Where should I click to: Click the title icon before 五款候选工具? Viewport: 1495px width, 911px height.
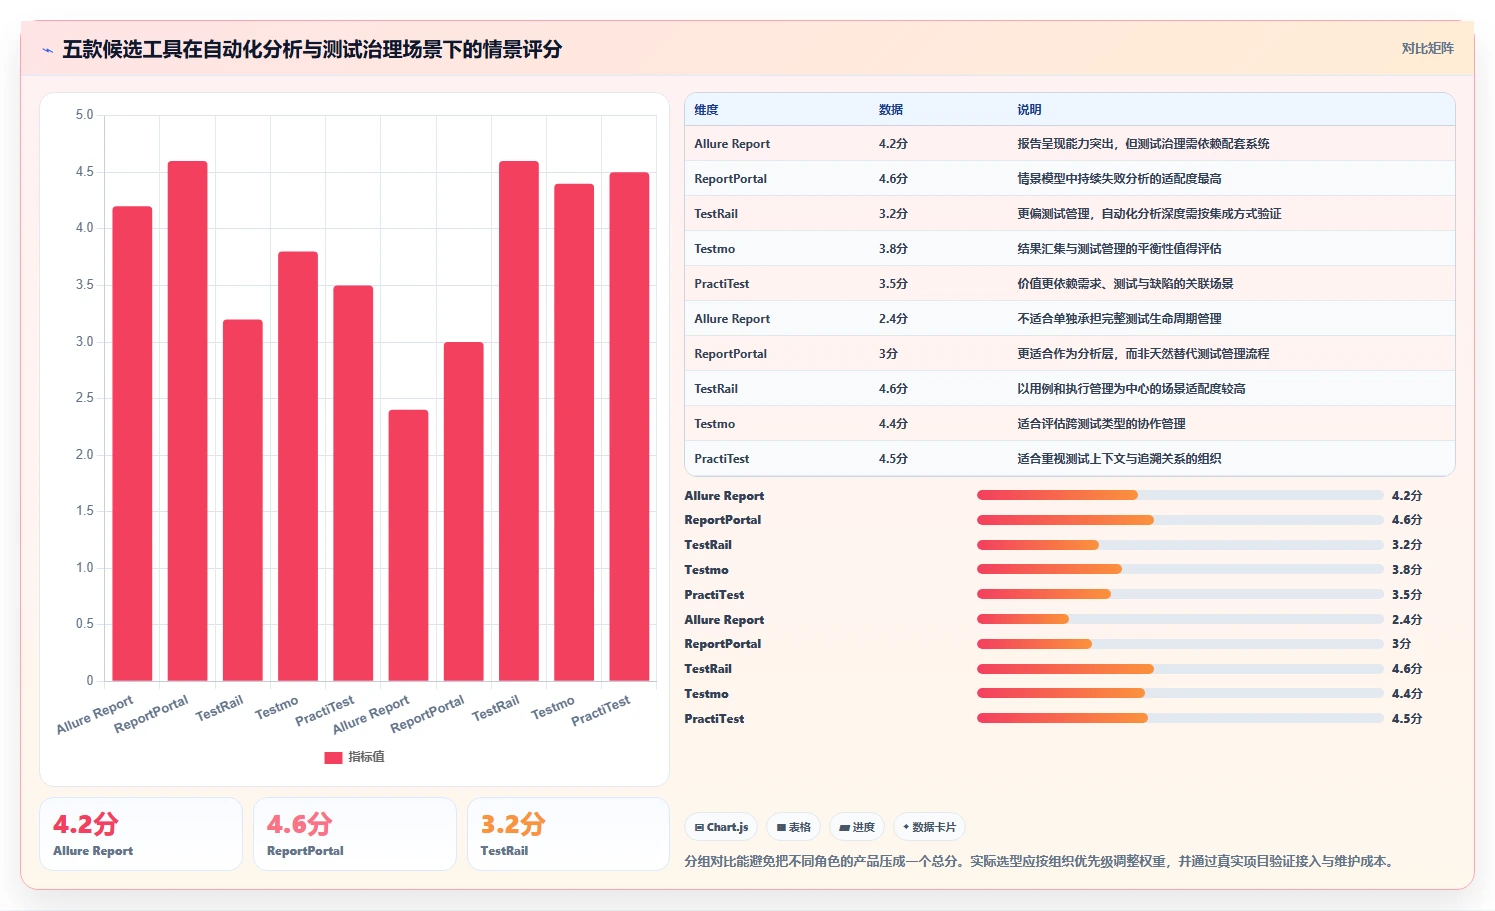pyautogui.click(x=47, y=50)
